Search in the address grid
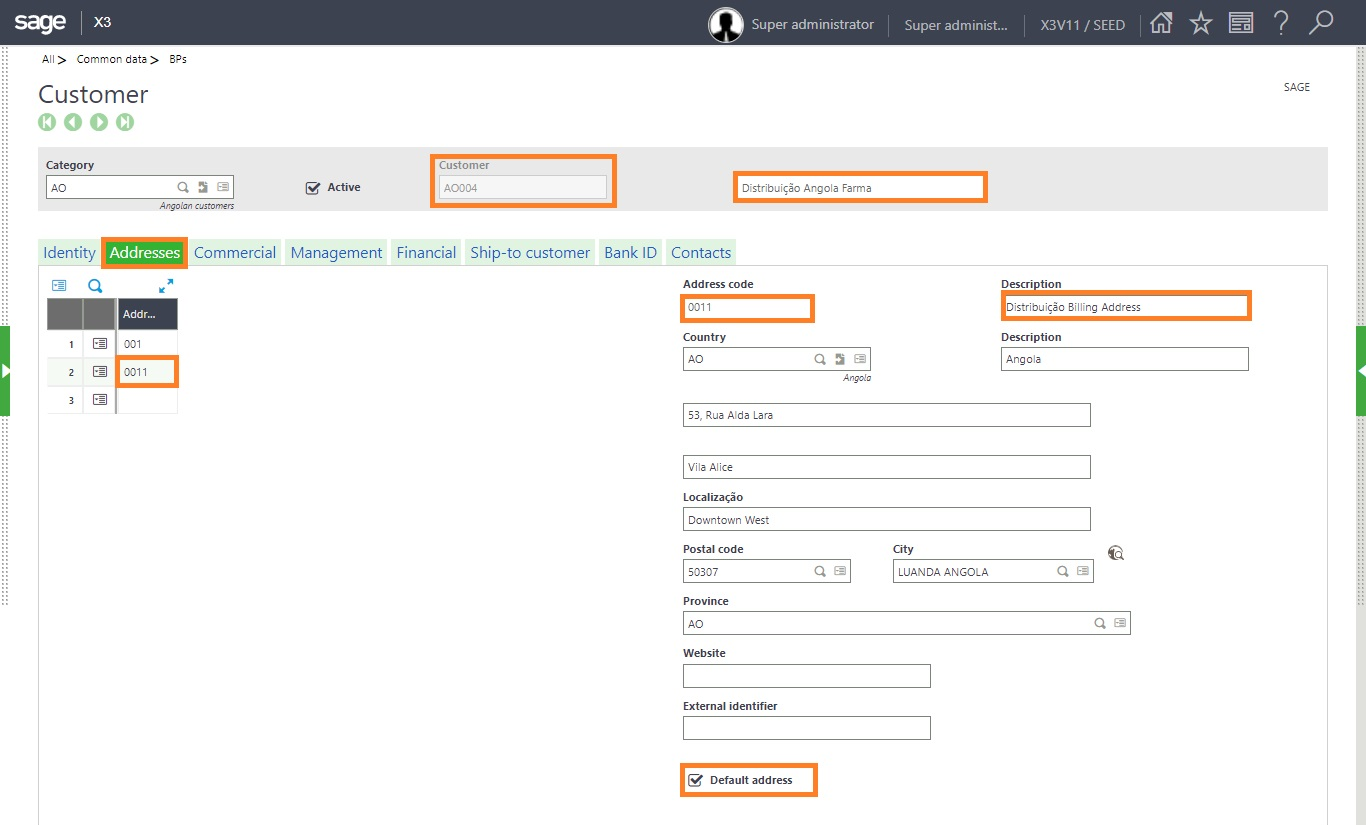The height and width of the screenshot is (825, 1366). [x=95, y=286]
